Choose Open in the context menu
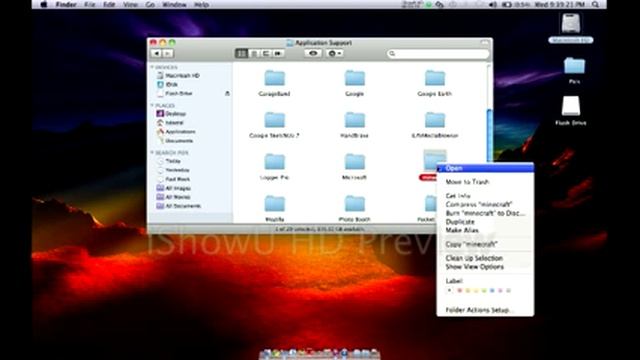This screenshot has width=640, height=360. point(485,168)
